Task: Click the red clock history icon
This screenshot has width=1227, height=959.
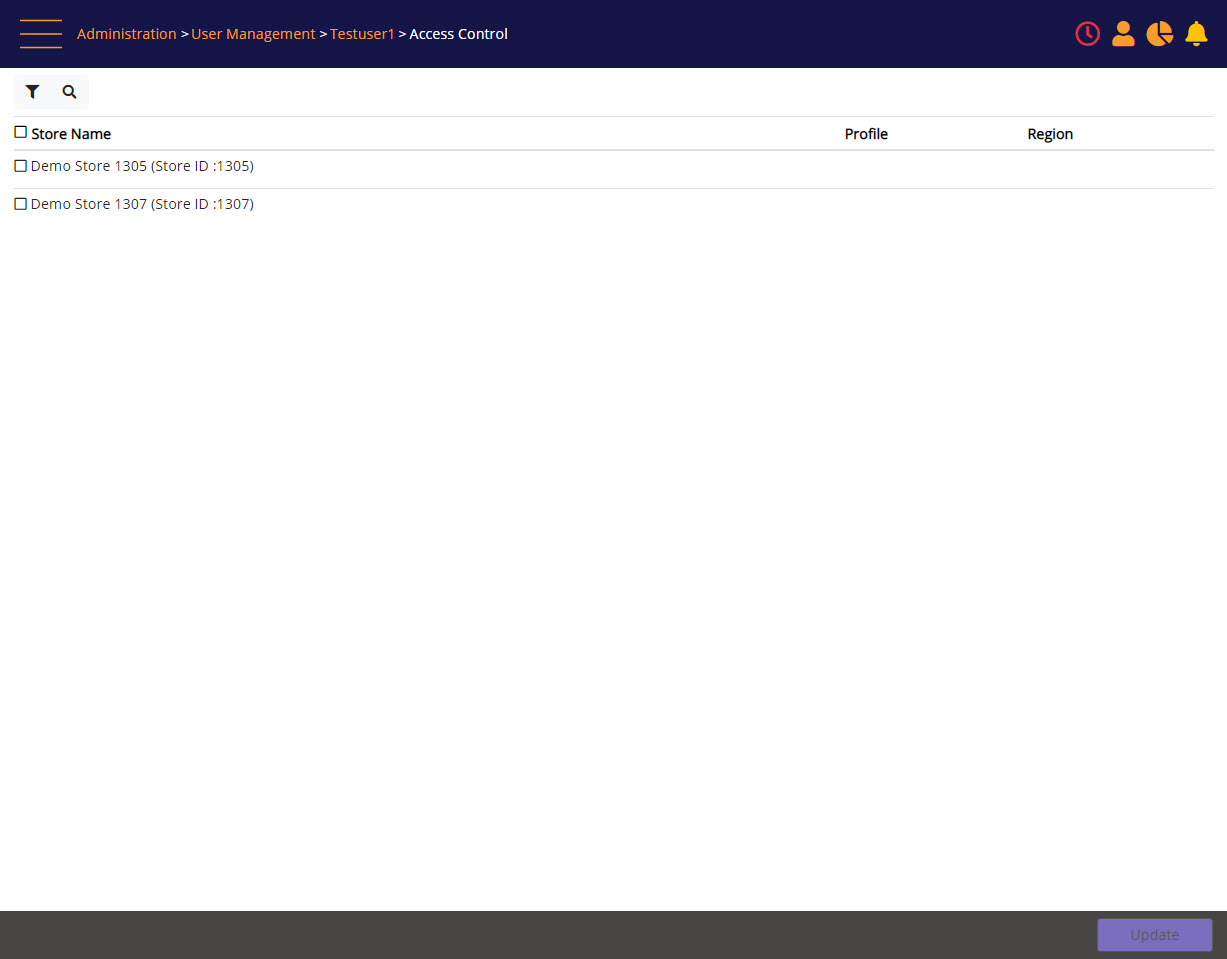Action: [1087, 34]
